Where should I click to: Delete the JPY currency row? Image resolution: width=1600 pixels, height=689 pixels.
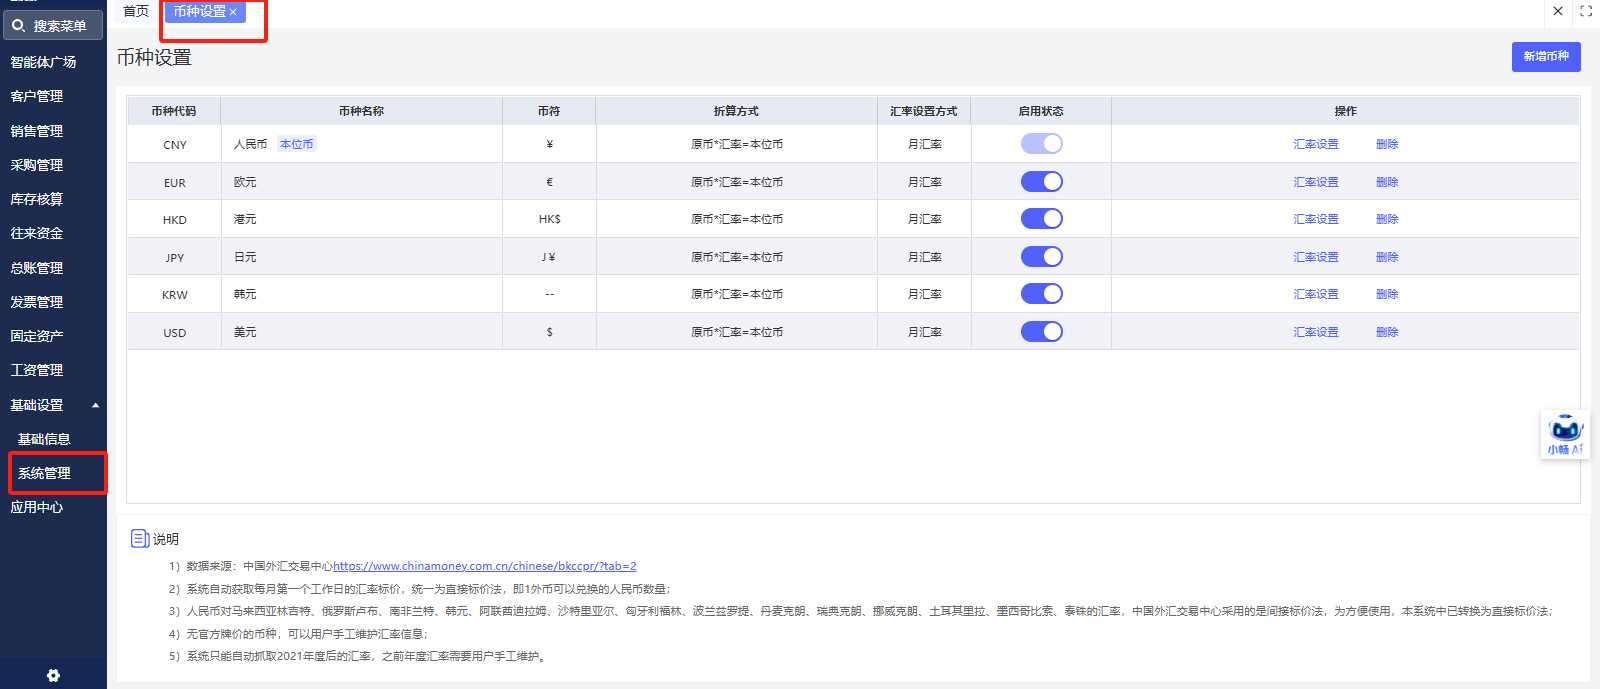click(x=1387, y=257)
